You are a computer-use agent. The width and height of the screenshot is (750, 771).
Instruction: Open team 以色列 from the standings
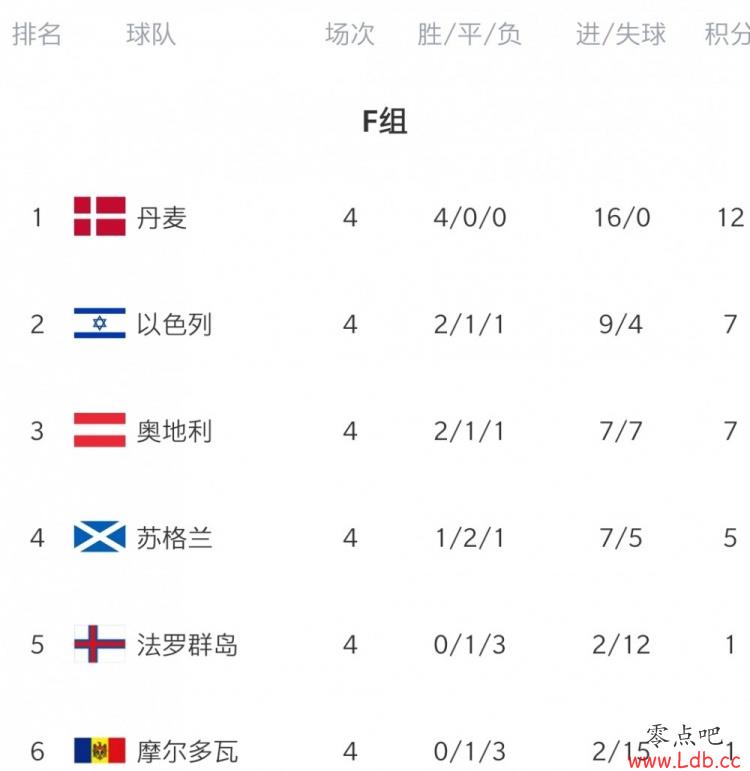pyautogui.click(x=175, y=325)
